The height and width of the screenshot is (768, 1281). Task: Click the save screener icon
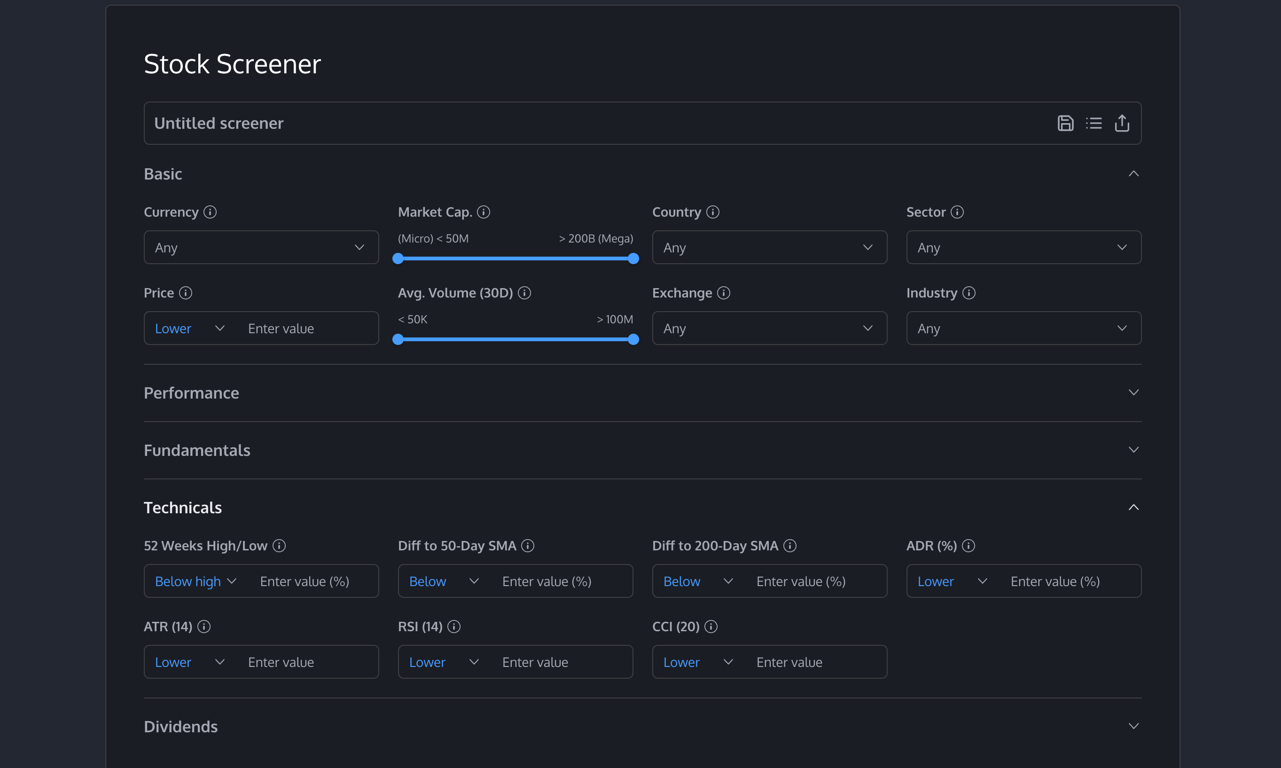[x=1065, y=123]
